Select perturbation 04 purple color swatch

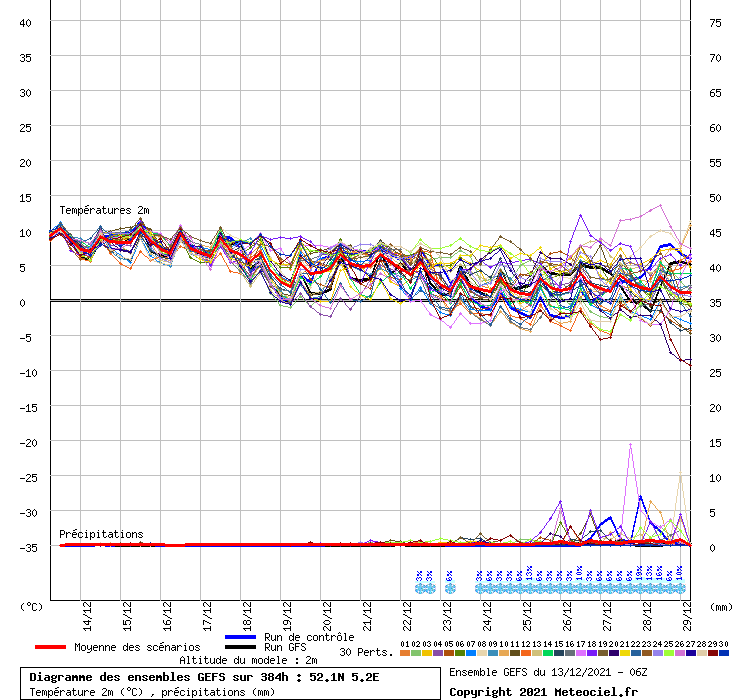[438, 653]
